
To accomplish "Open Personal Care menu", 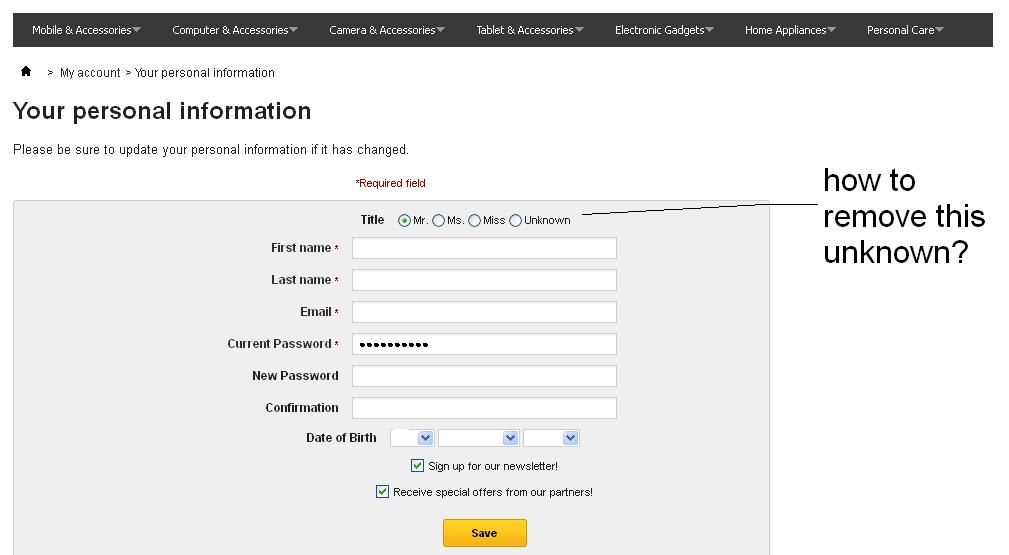I will [905, 30].
